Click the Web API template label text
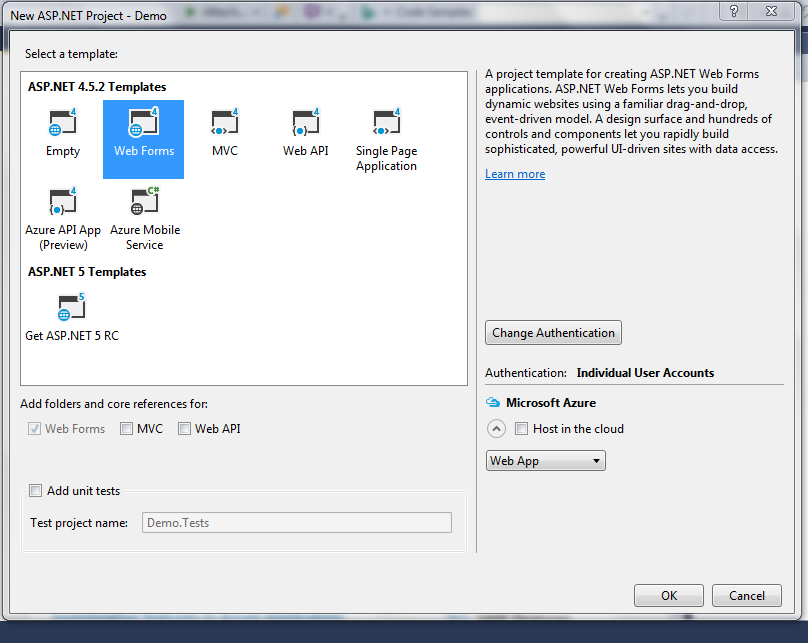 (x=306, y=151)
